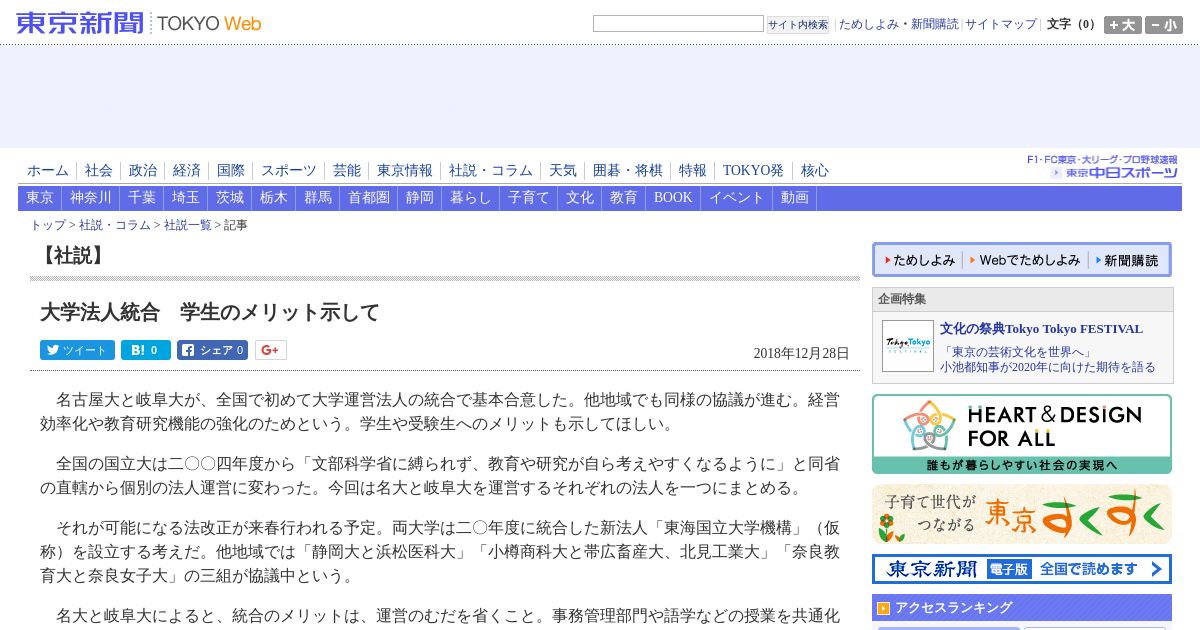Click the 東京中日スポーツ banner
This screenshot has width=1200, height=630.
pyautogui.click(x=1103, y=167)
